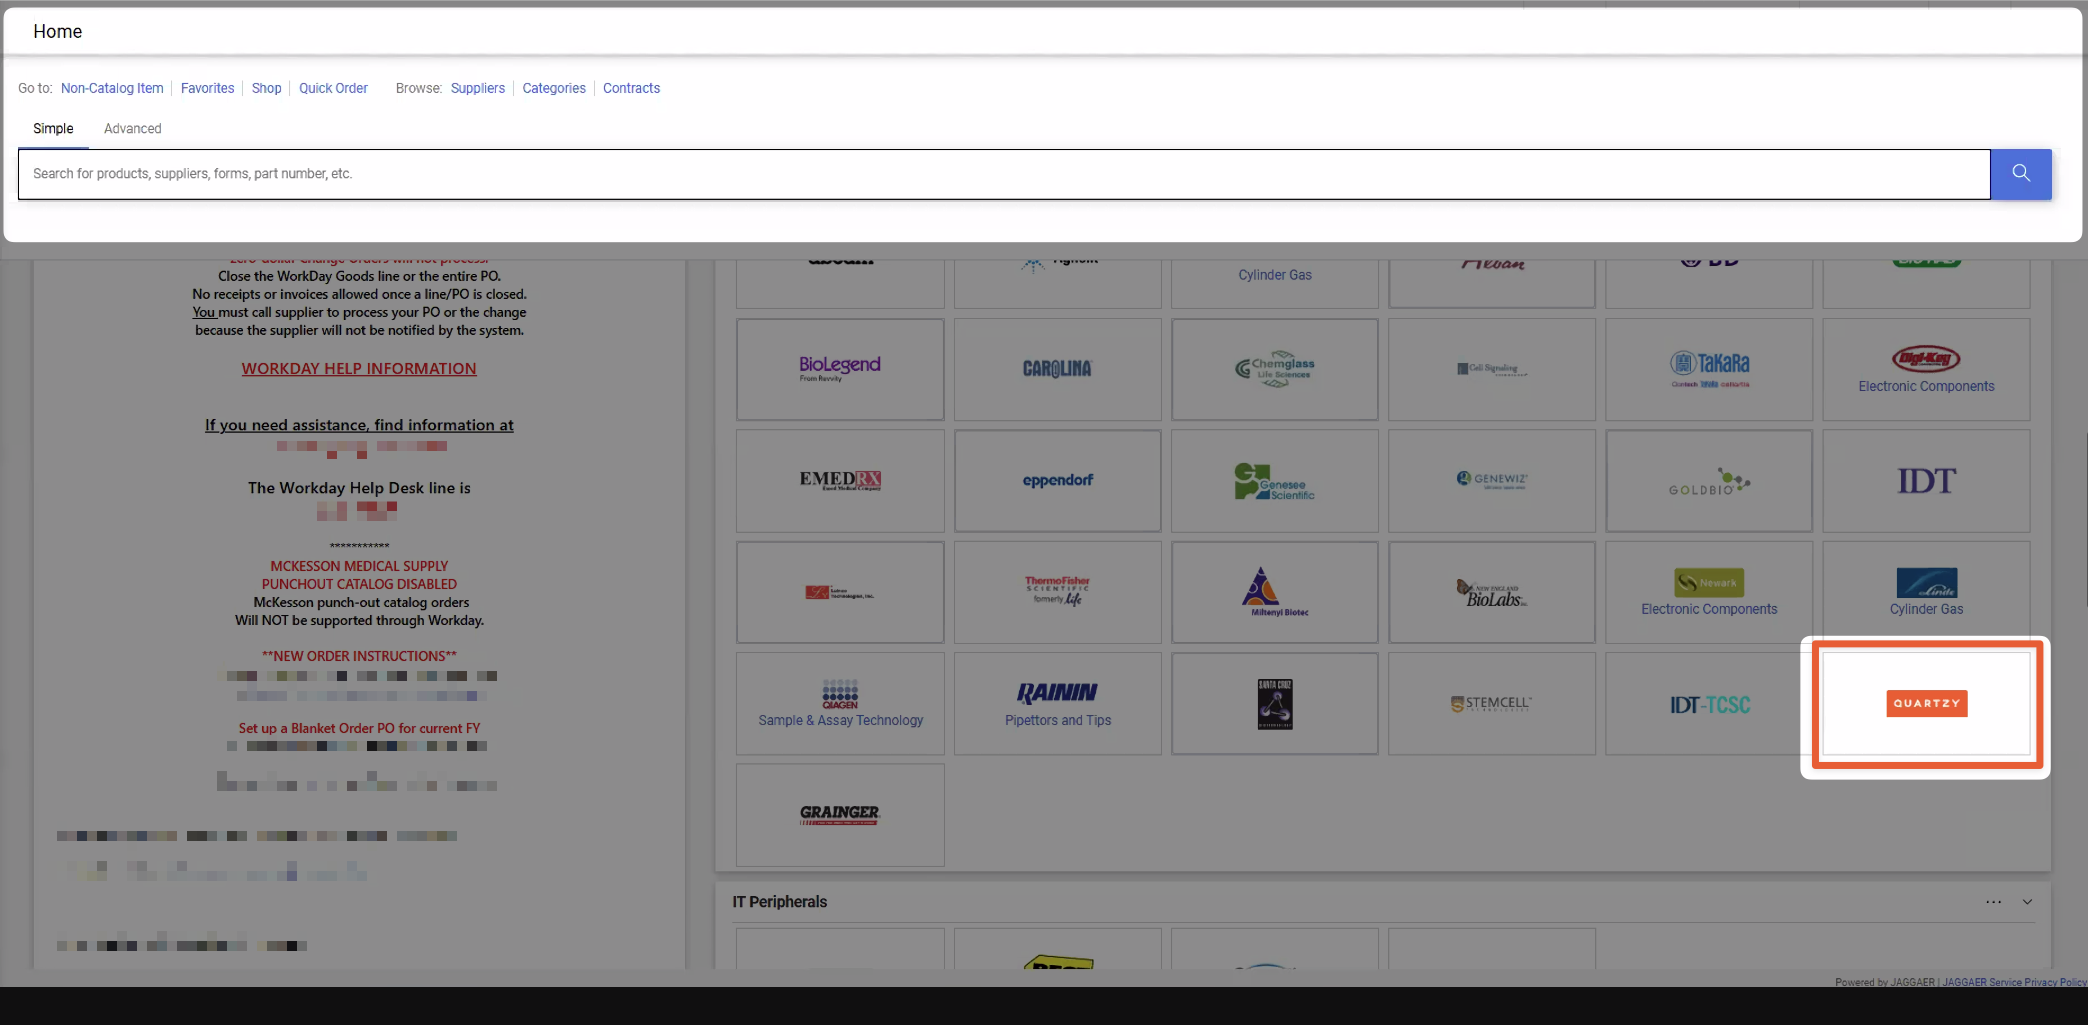Click Set up a Blanket Order PO text
The height and width of the screenshot is (1025, 2088).
(359, 728)
